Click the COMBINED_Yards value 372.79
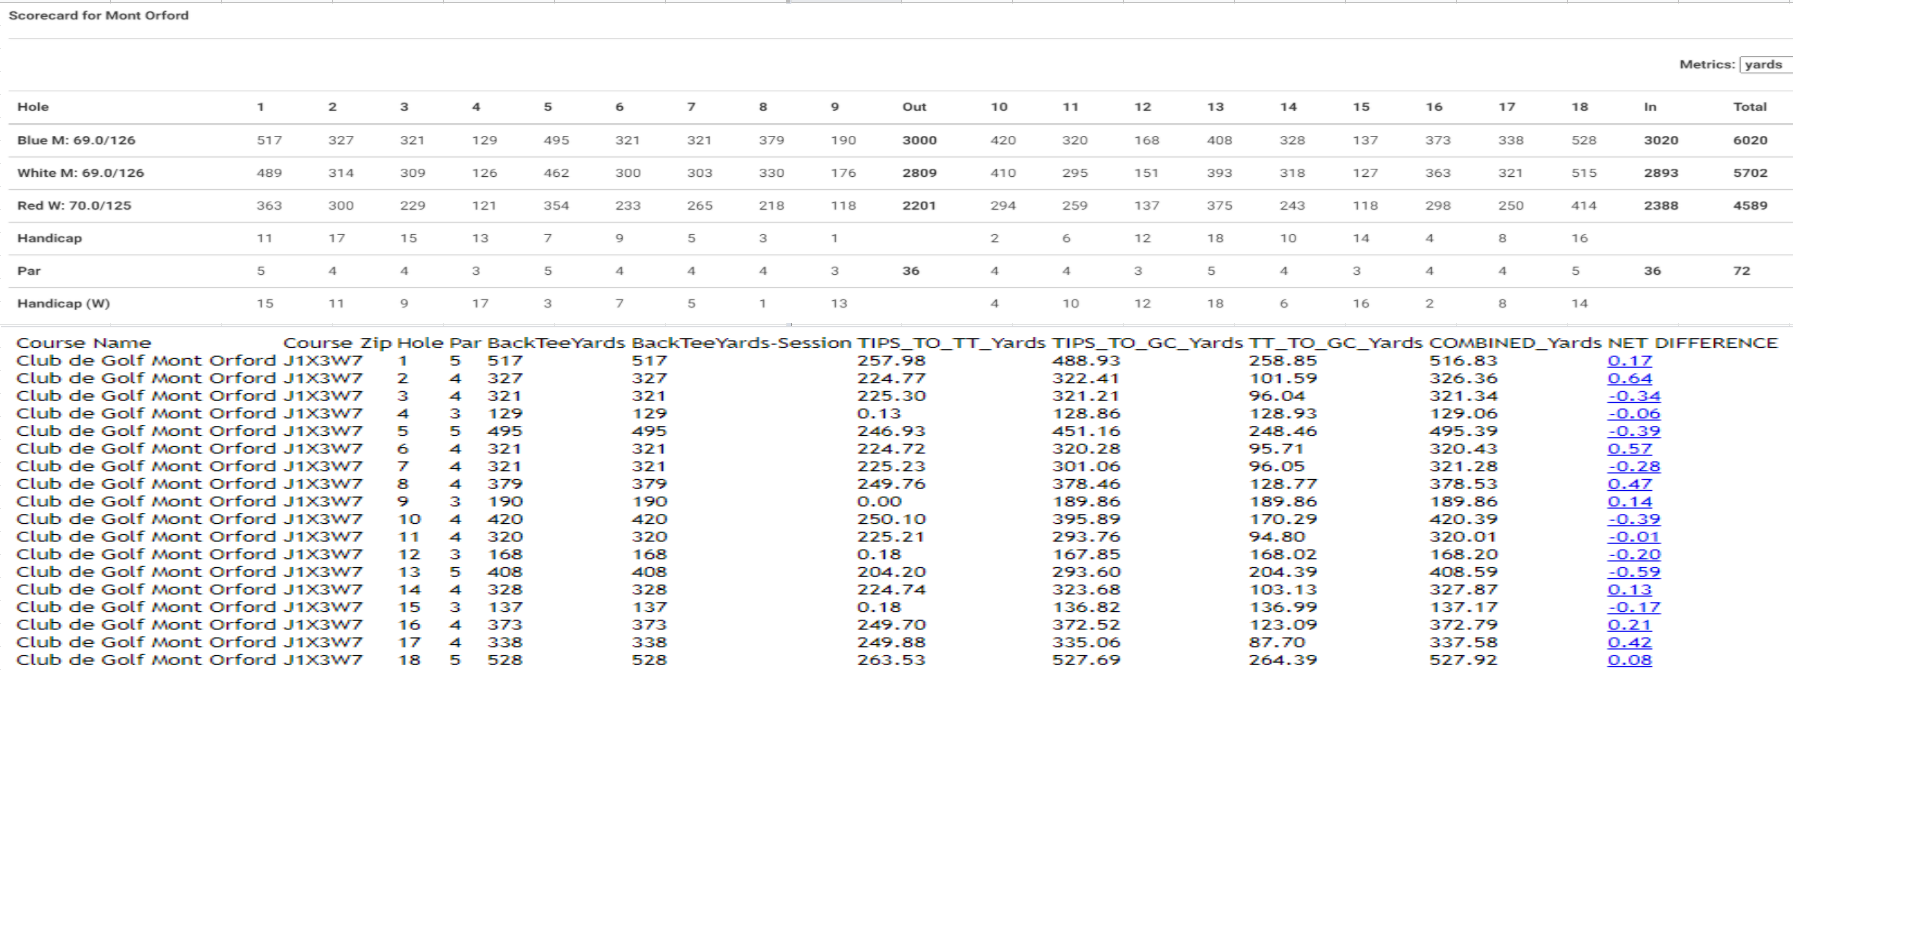The width and height of the screenshot is (1914, 935). (1463, 625)
